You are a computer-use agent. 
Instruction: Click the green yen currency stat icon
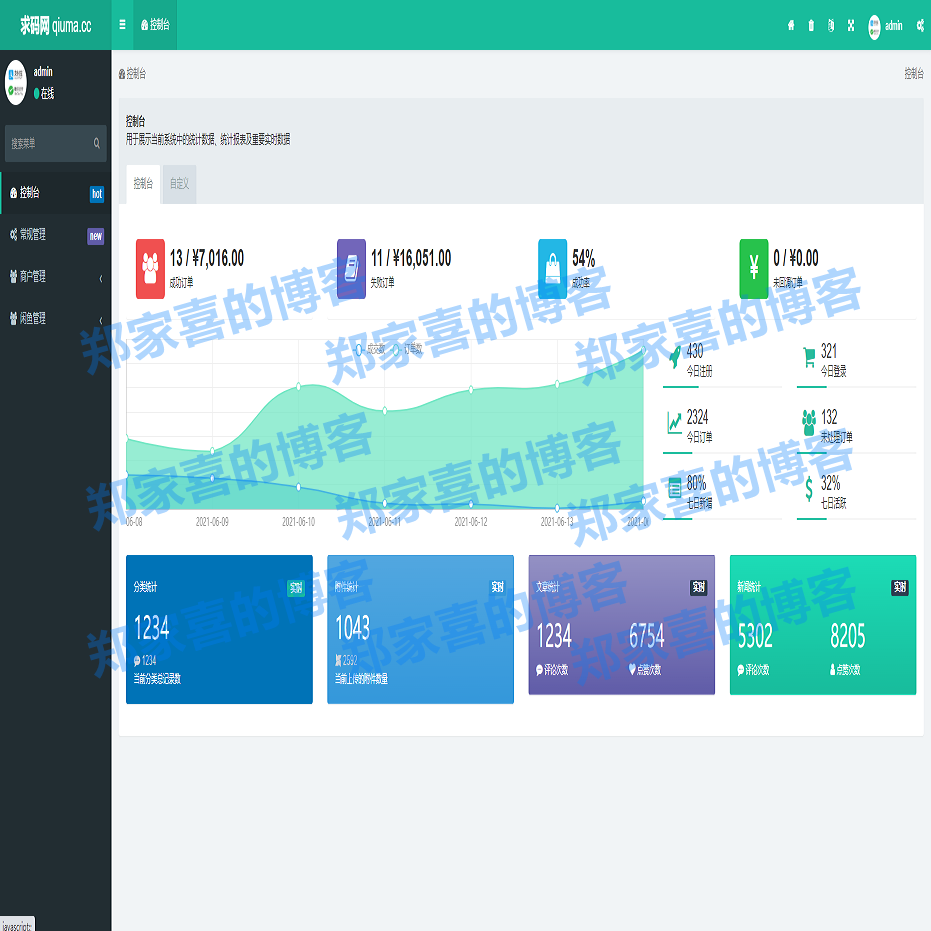pos(755,268)
